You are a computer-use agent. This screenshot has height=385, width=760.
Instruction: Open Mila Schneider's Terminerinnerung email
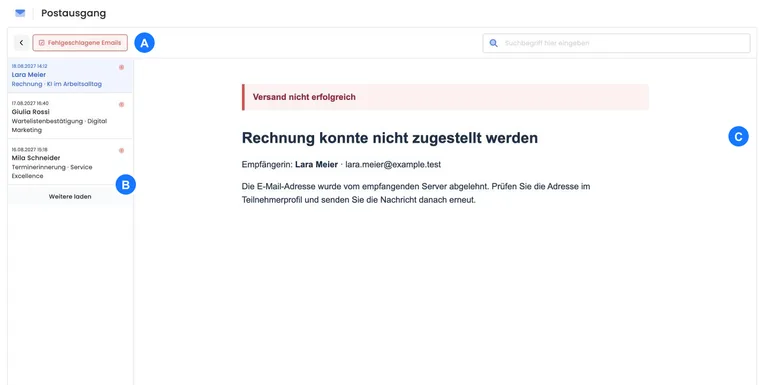pyautogui.click(x=70, y=162)
